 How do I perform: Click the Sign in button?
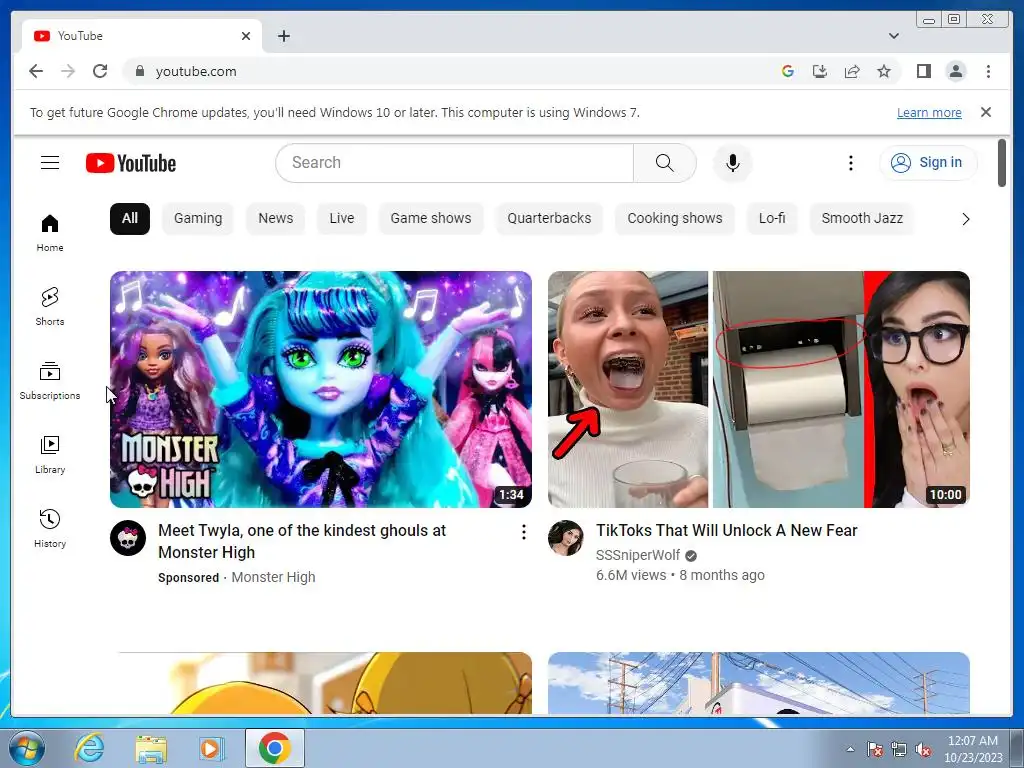pos(928,163)
